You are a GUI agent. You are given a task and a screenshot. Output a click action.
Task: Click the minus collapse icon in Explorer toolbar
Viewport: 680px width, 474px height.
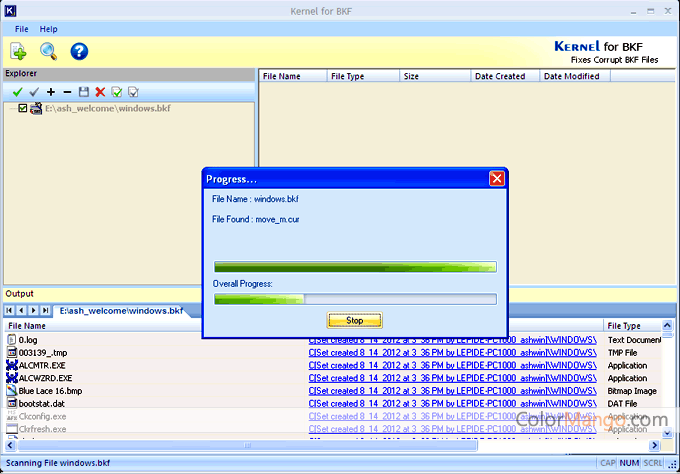(67, 92)
